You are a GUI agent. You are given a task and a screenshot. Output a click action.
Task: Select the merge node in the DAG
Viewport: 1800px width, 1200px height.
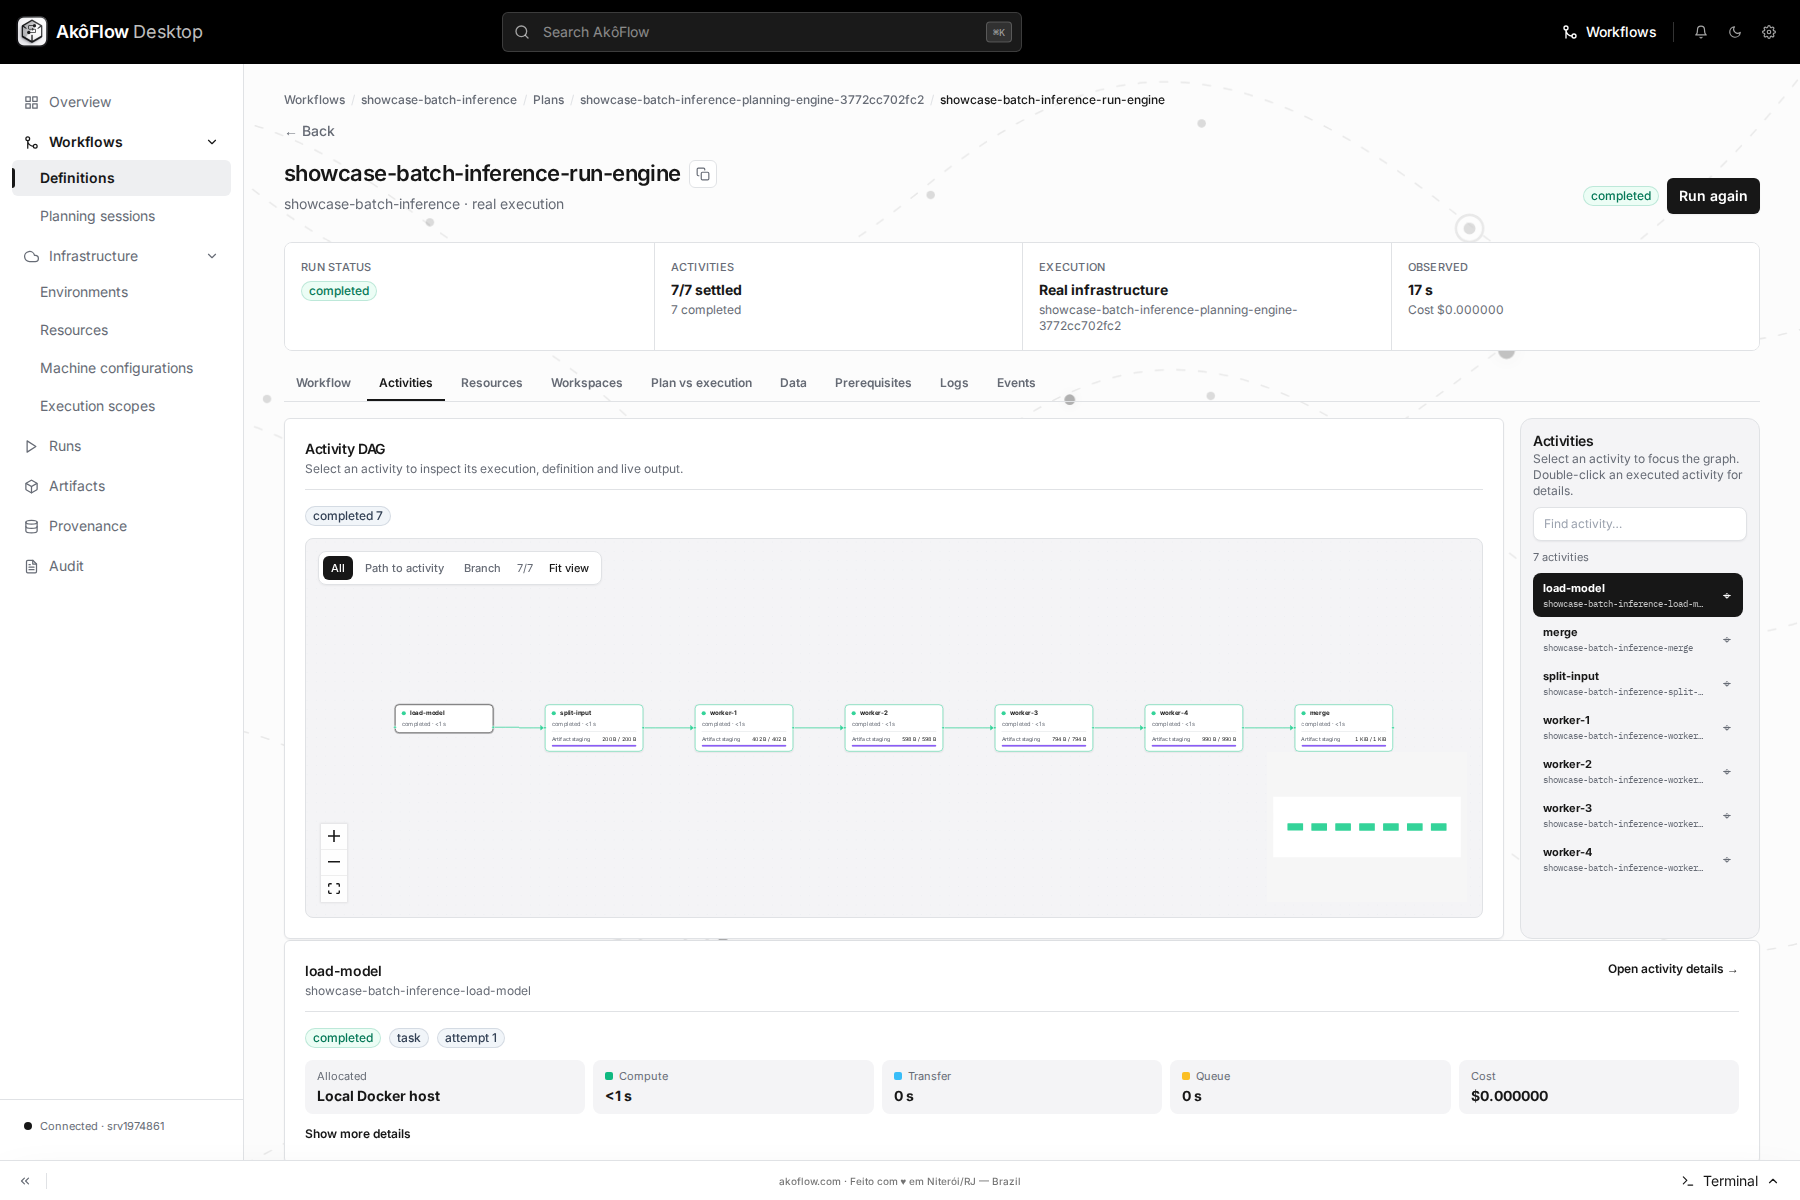tap(1344, 728)
